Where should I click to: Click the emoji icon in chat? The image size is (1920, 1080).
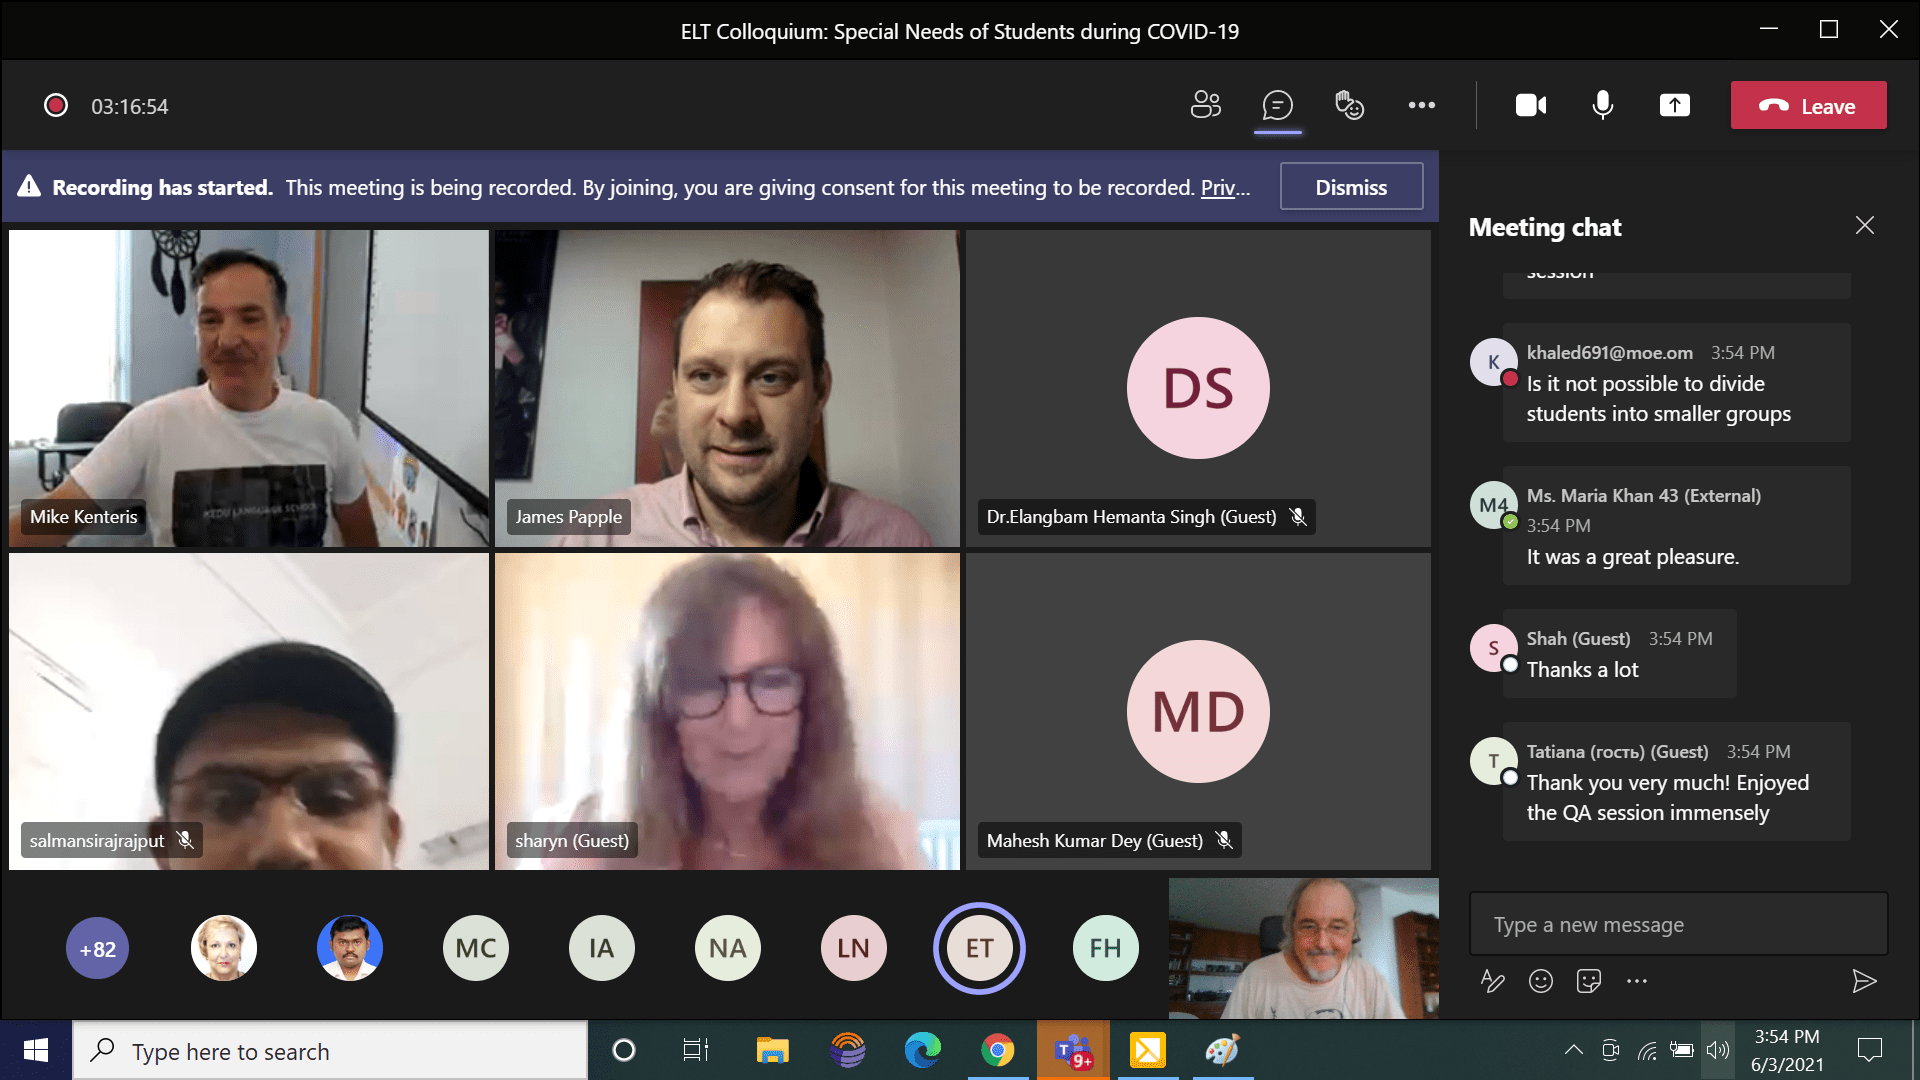pyautogui.click(x=1540, y=981)
